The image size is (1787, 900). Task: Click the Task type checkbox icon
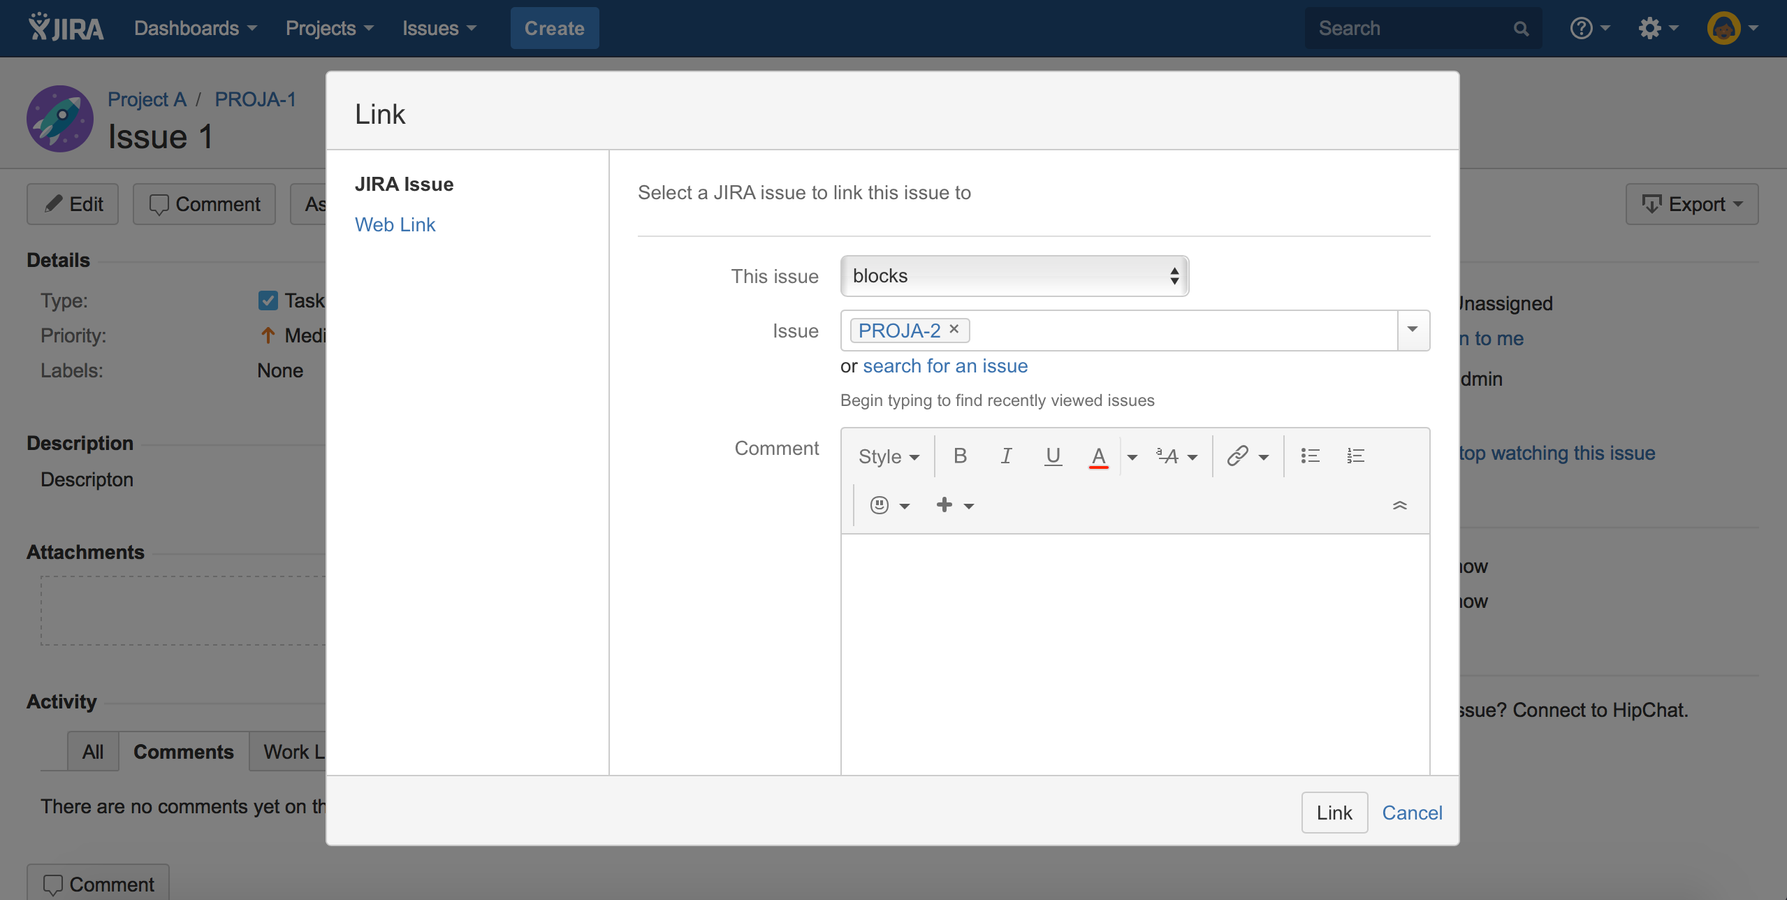(268, 300)
